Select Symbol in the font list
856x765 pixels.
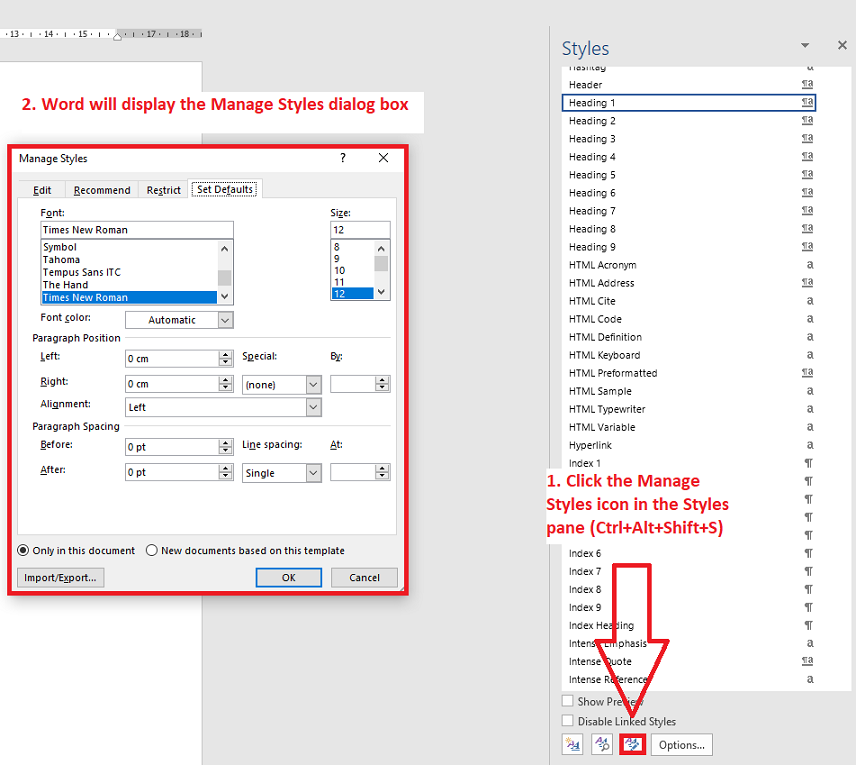tap(129, 247)
